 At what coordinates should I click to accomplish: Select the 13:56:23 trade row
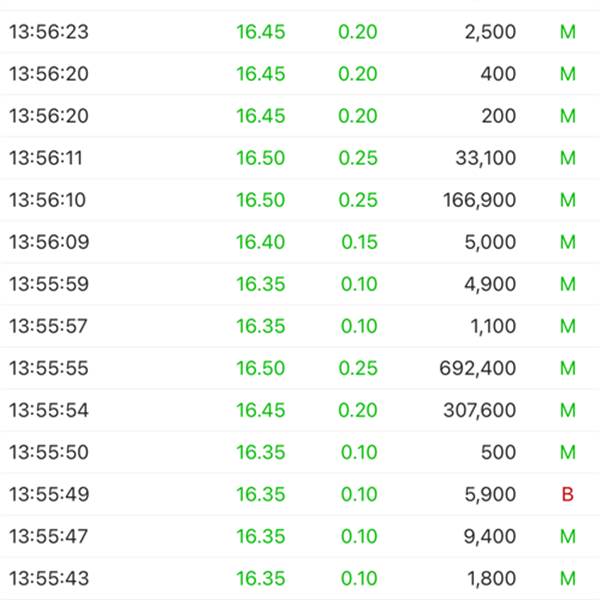pos(300,32)
